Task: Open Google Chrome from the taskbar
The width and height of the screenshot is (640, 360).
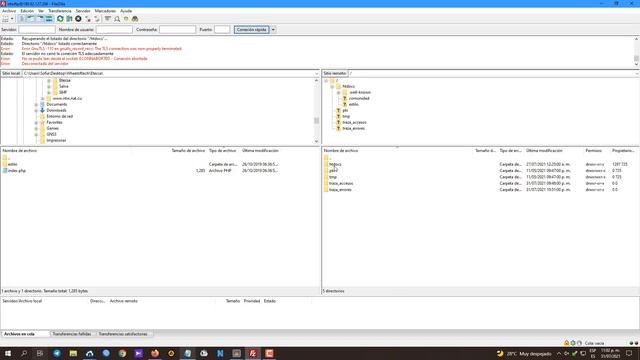Action: point(122,353)
